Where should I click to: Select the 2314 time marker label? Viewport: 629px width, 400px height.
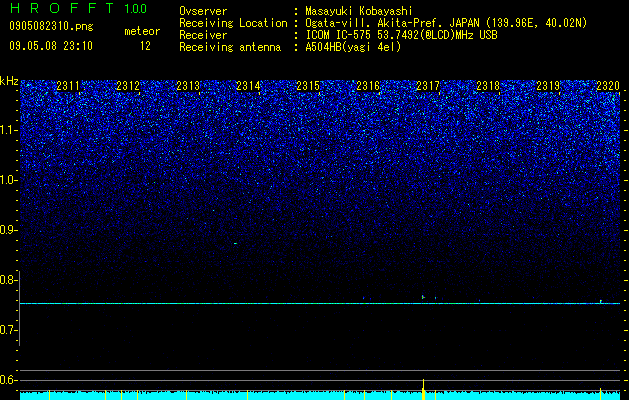point(248,86)
